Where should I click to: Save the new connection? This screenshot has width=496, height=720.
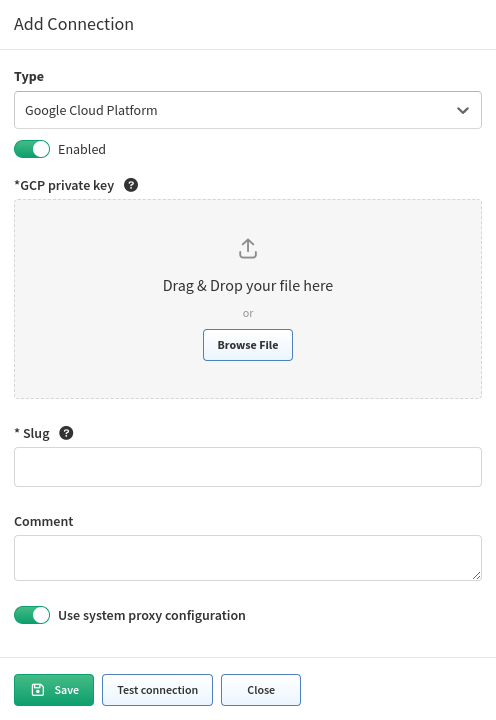click(x=54, y=690)
